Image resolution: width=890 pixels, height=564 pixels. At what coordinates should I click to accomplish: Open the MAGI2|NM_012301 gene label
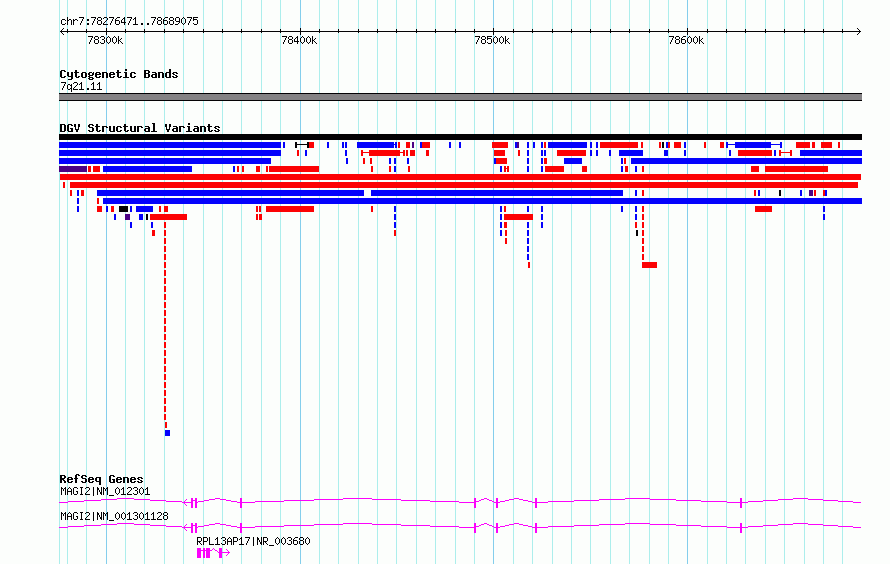click(x=105, y=491)
